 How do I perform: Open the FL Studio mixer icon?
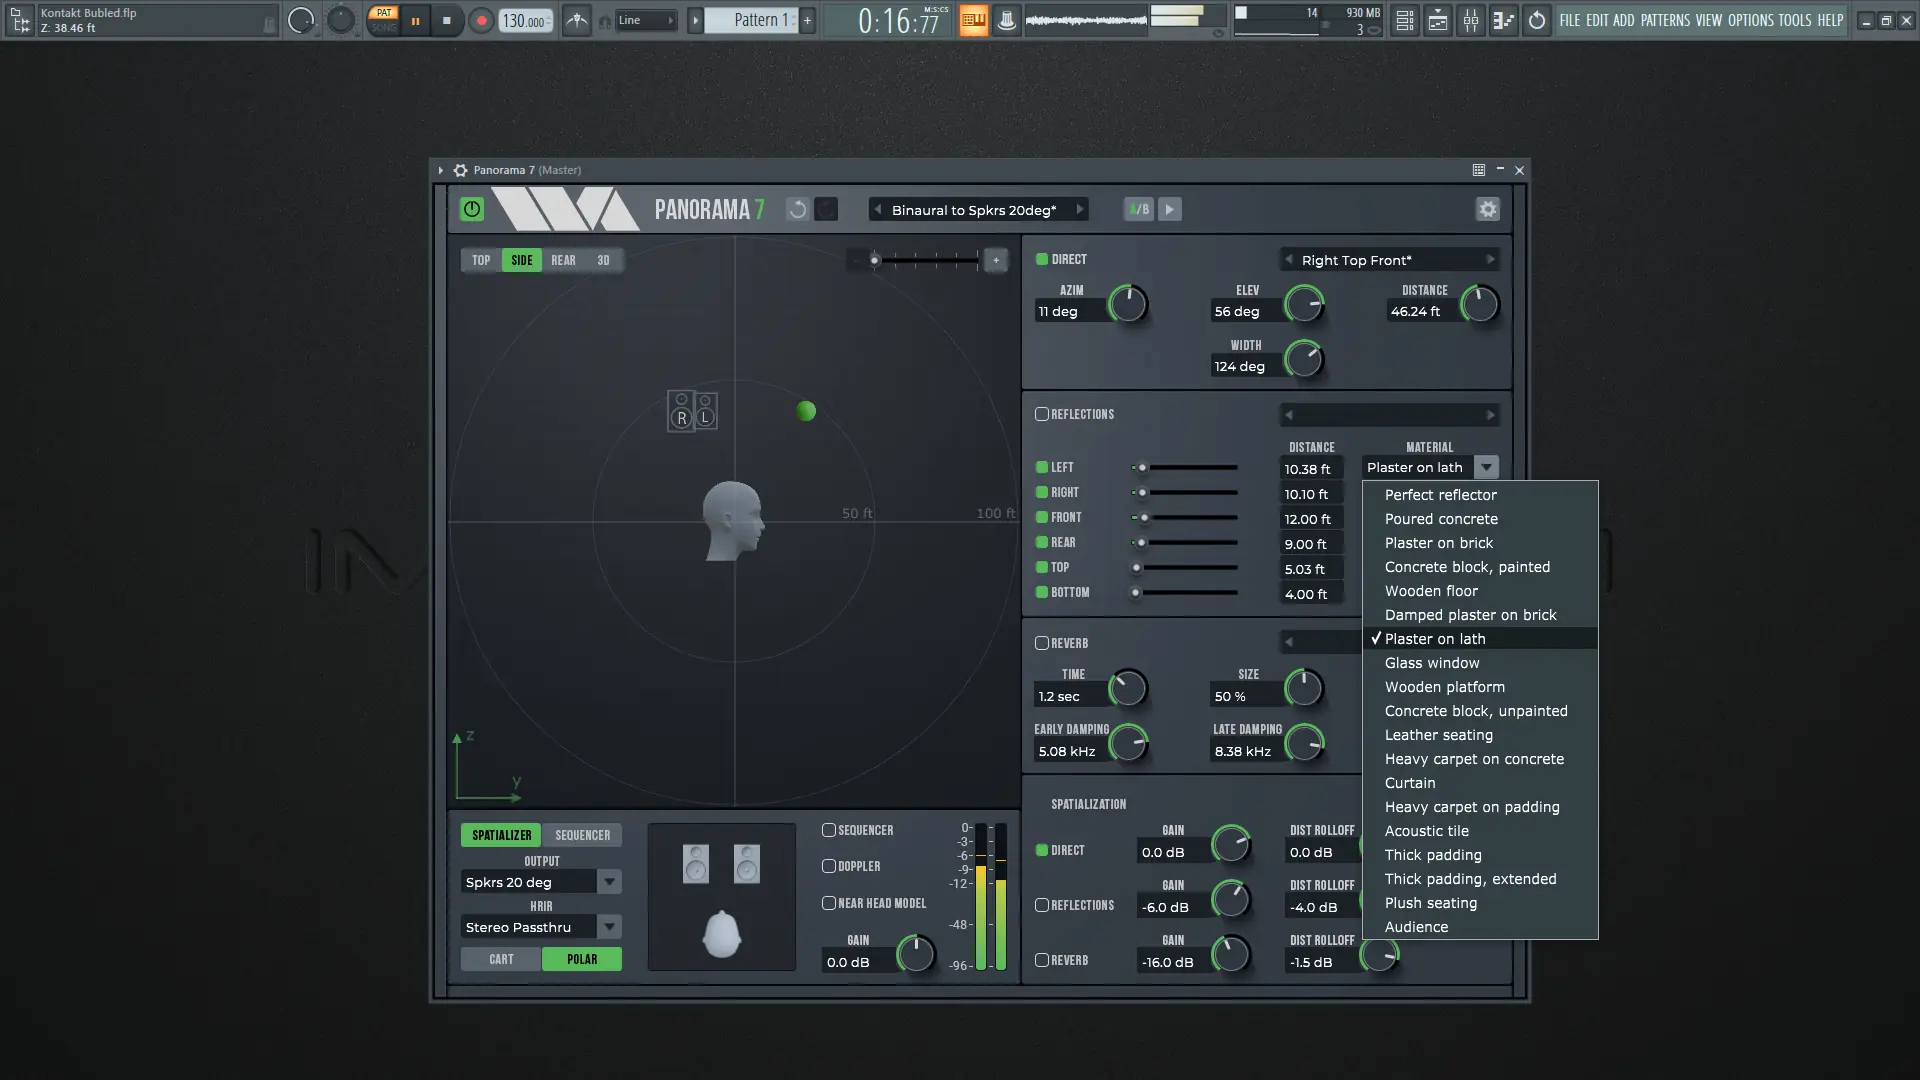pyautogui.click(x=1470, y=20)
